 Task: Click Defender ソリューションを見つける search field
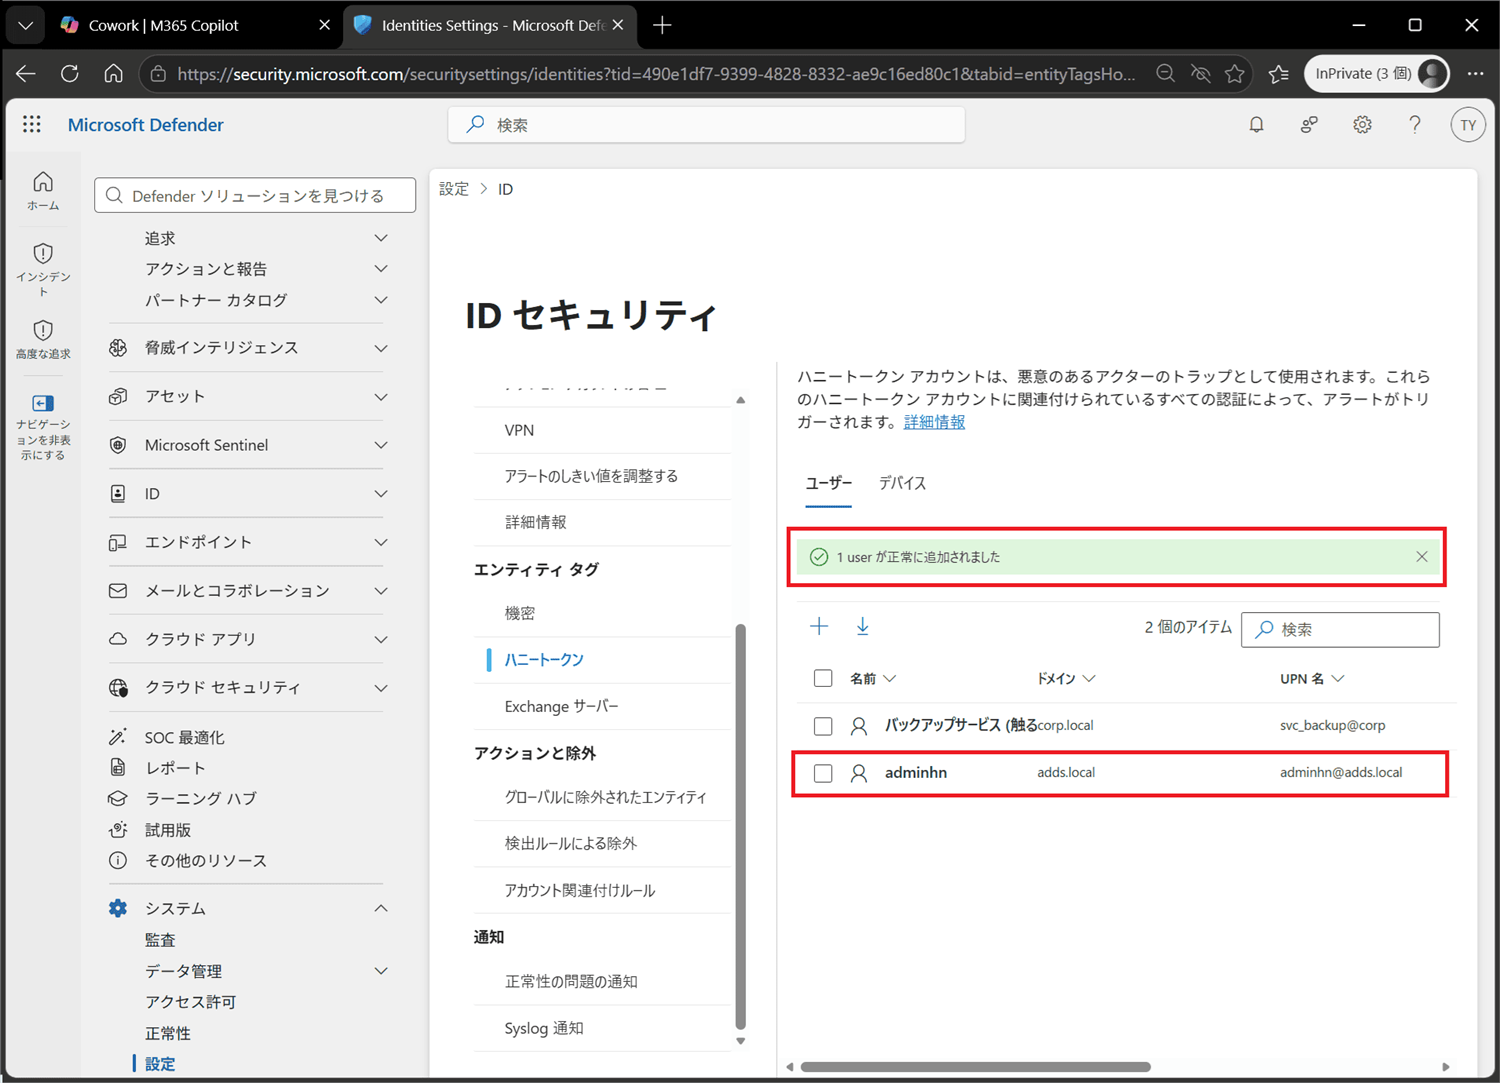click(x=255, y=195)
